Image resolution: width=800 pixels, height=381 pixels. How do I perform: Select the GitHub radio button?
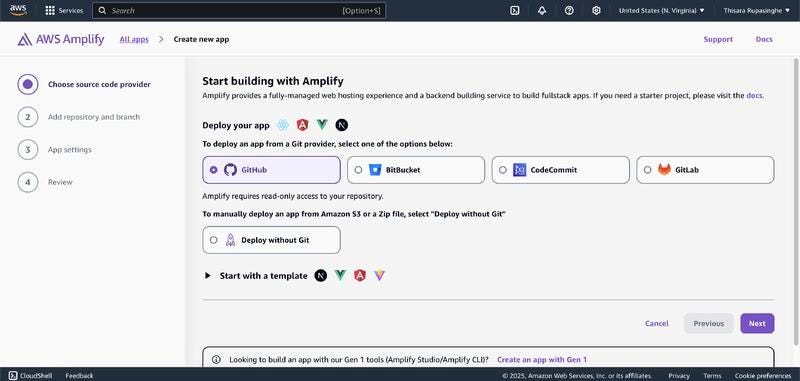[213, 170]
